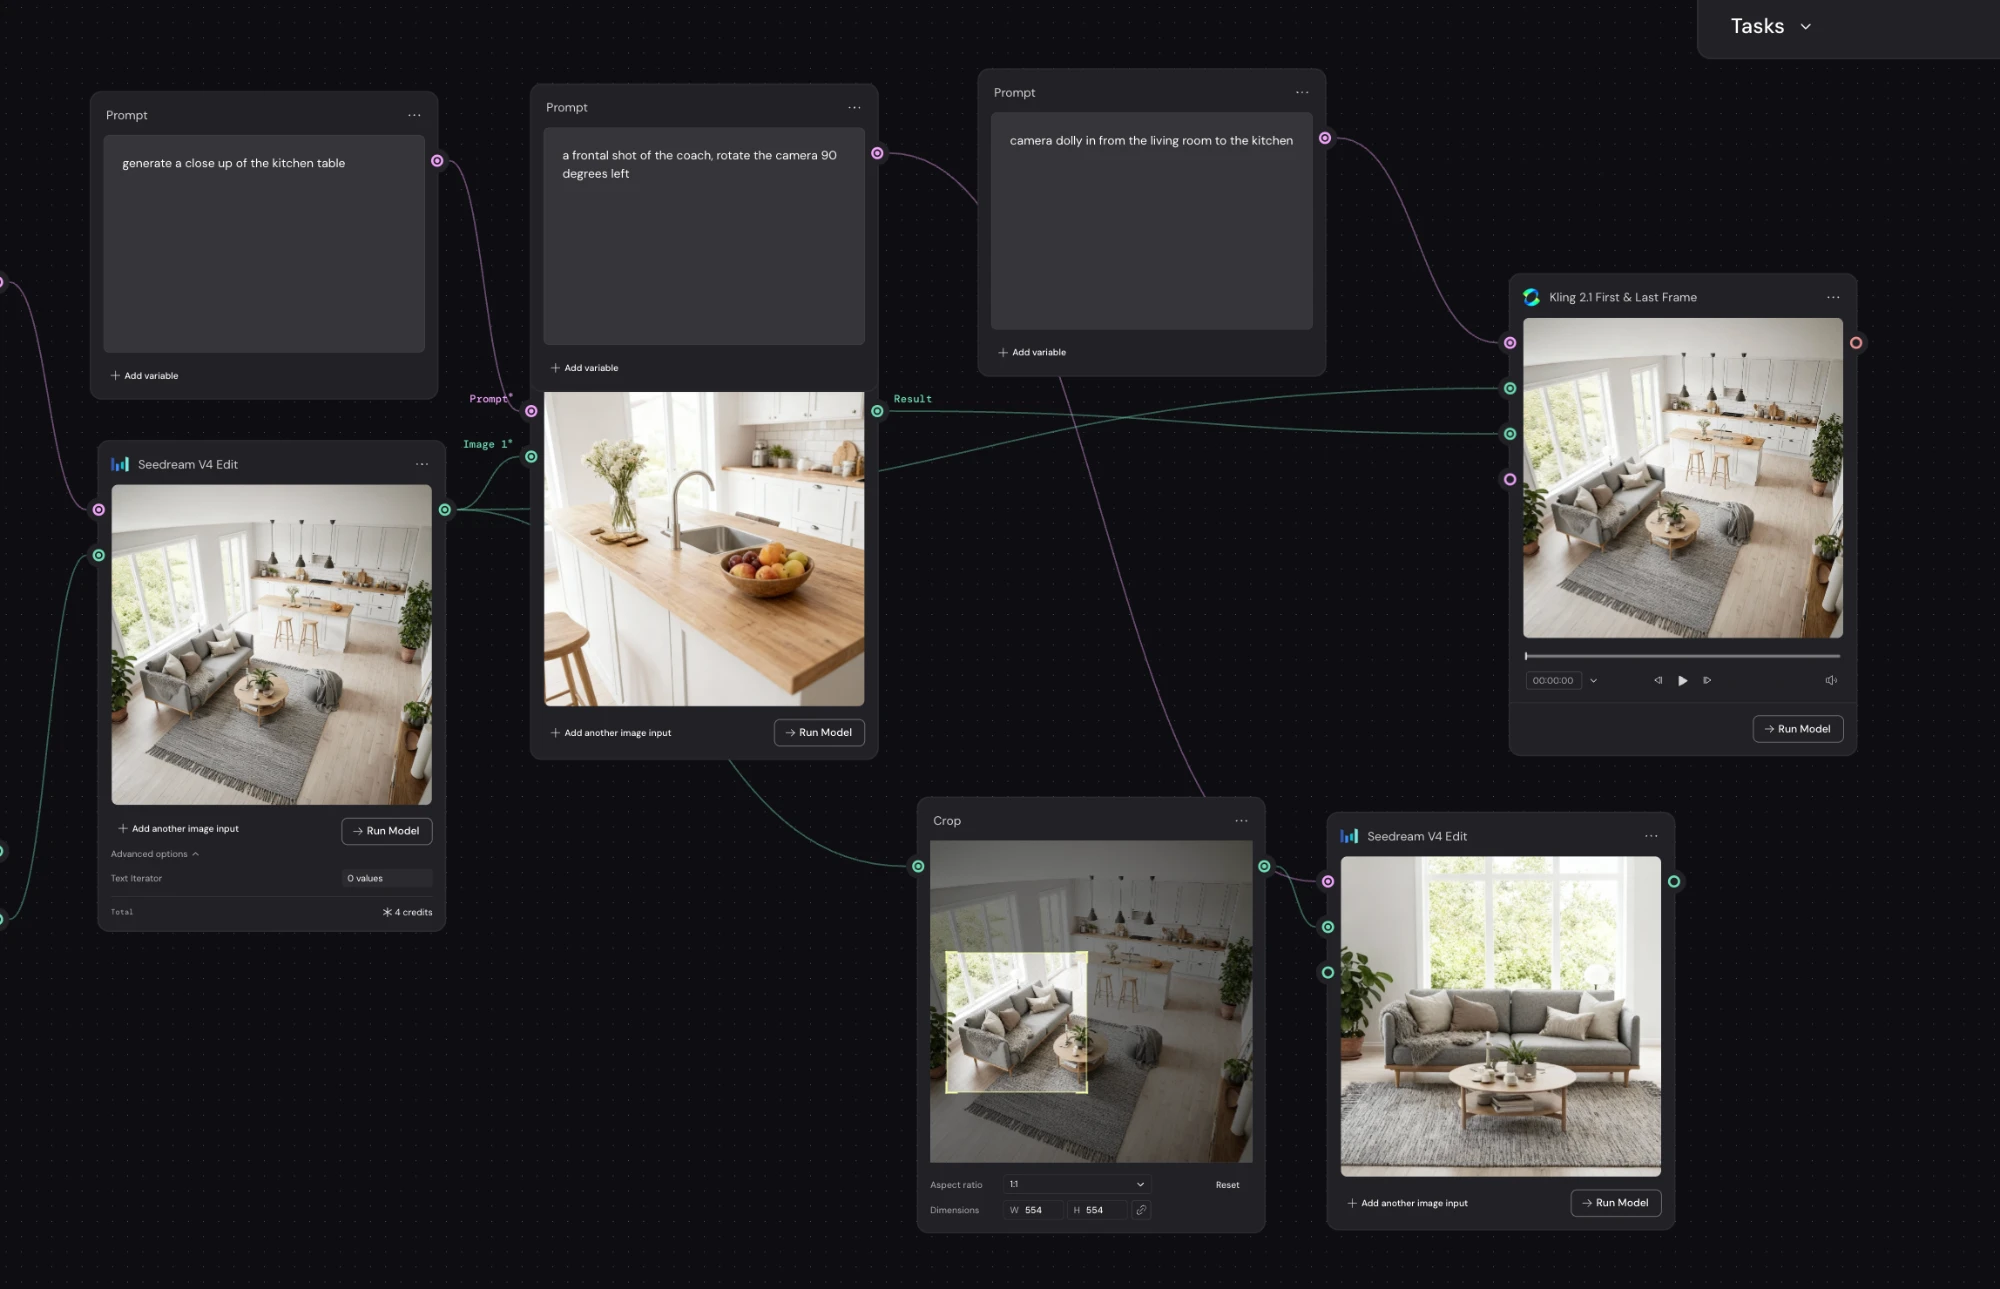Open the Aspect ratio 1:1 dropdown
The image size is (2000, 1289).
pos(1076,1184)
